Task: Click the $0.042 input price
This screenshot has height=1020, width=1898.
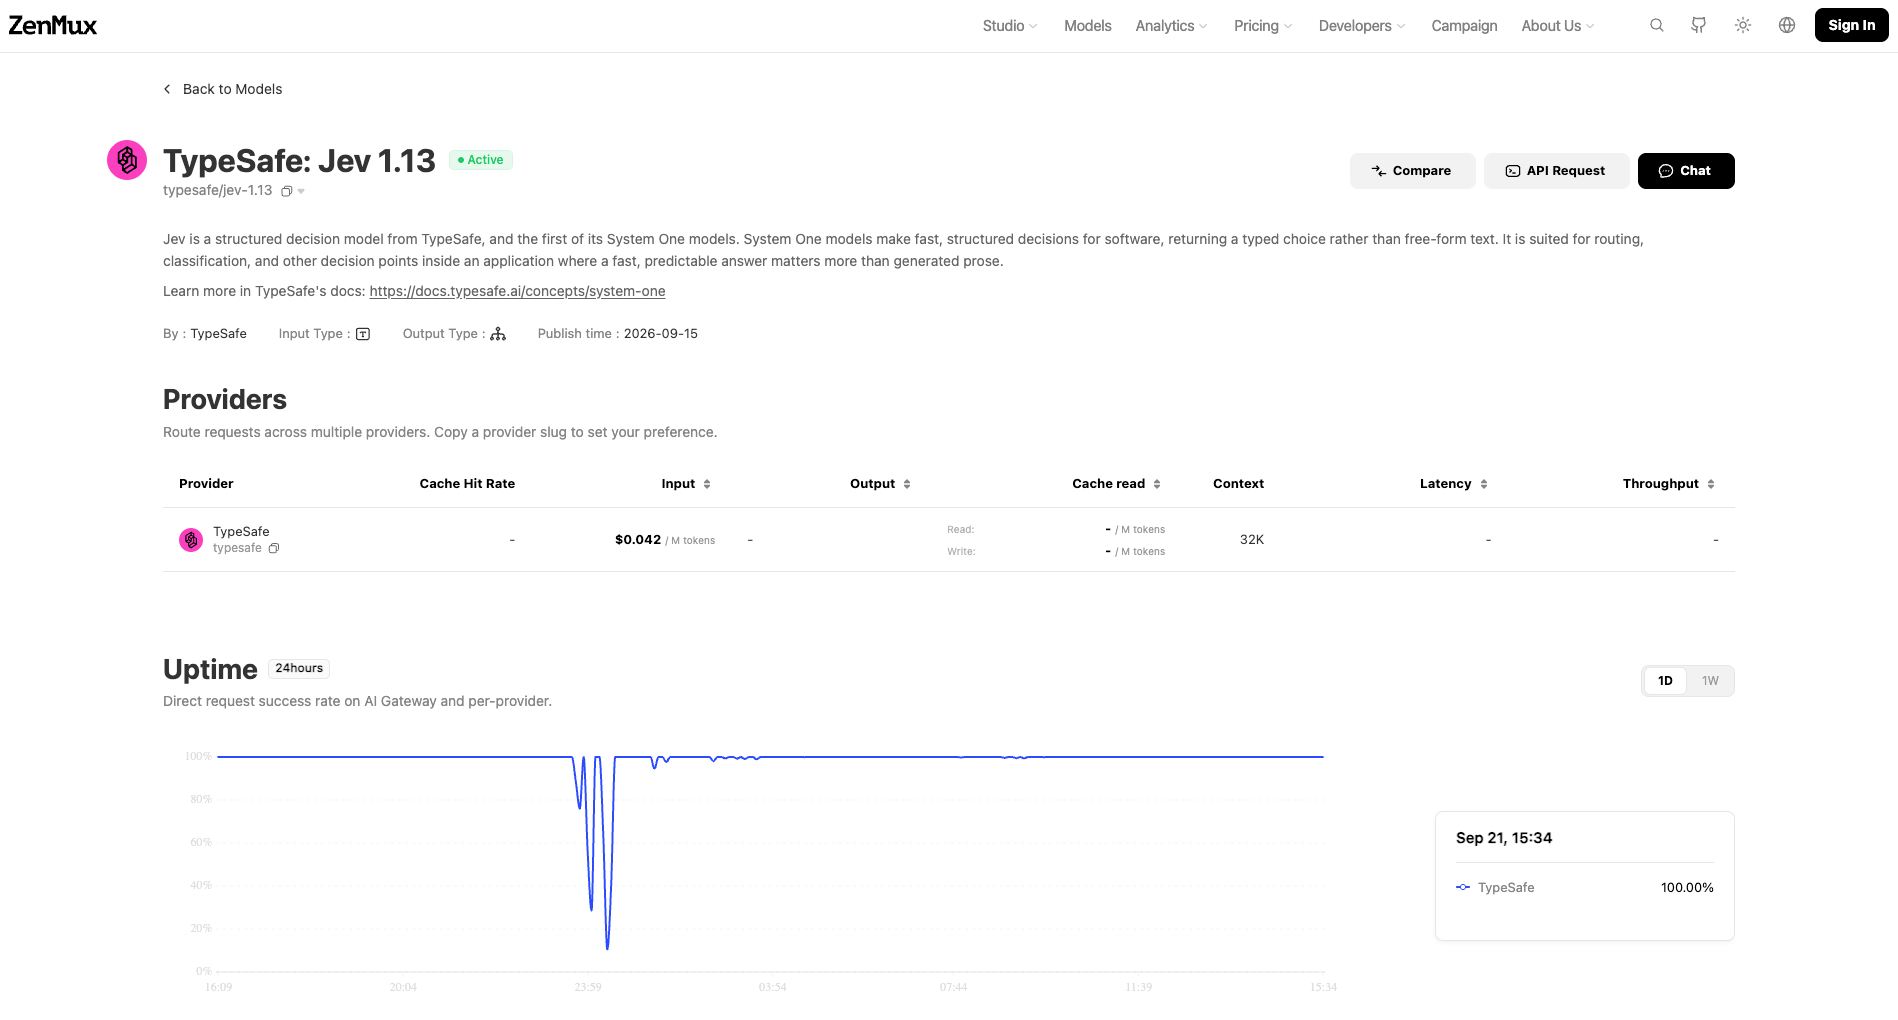Action: pyautogui.click(x=638, y=540)
